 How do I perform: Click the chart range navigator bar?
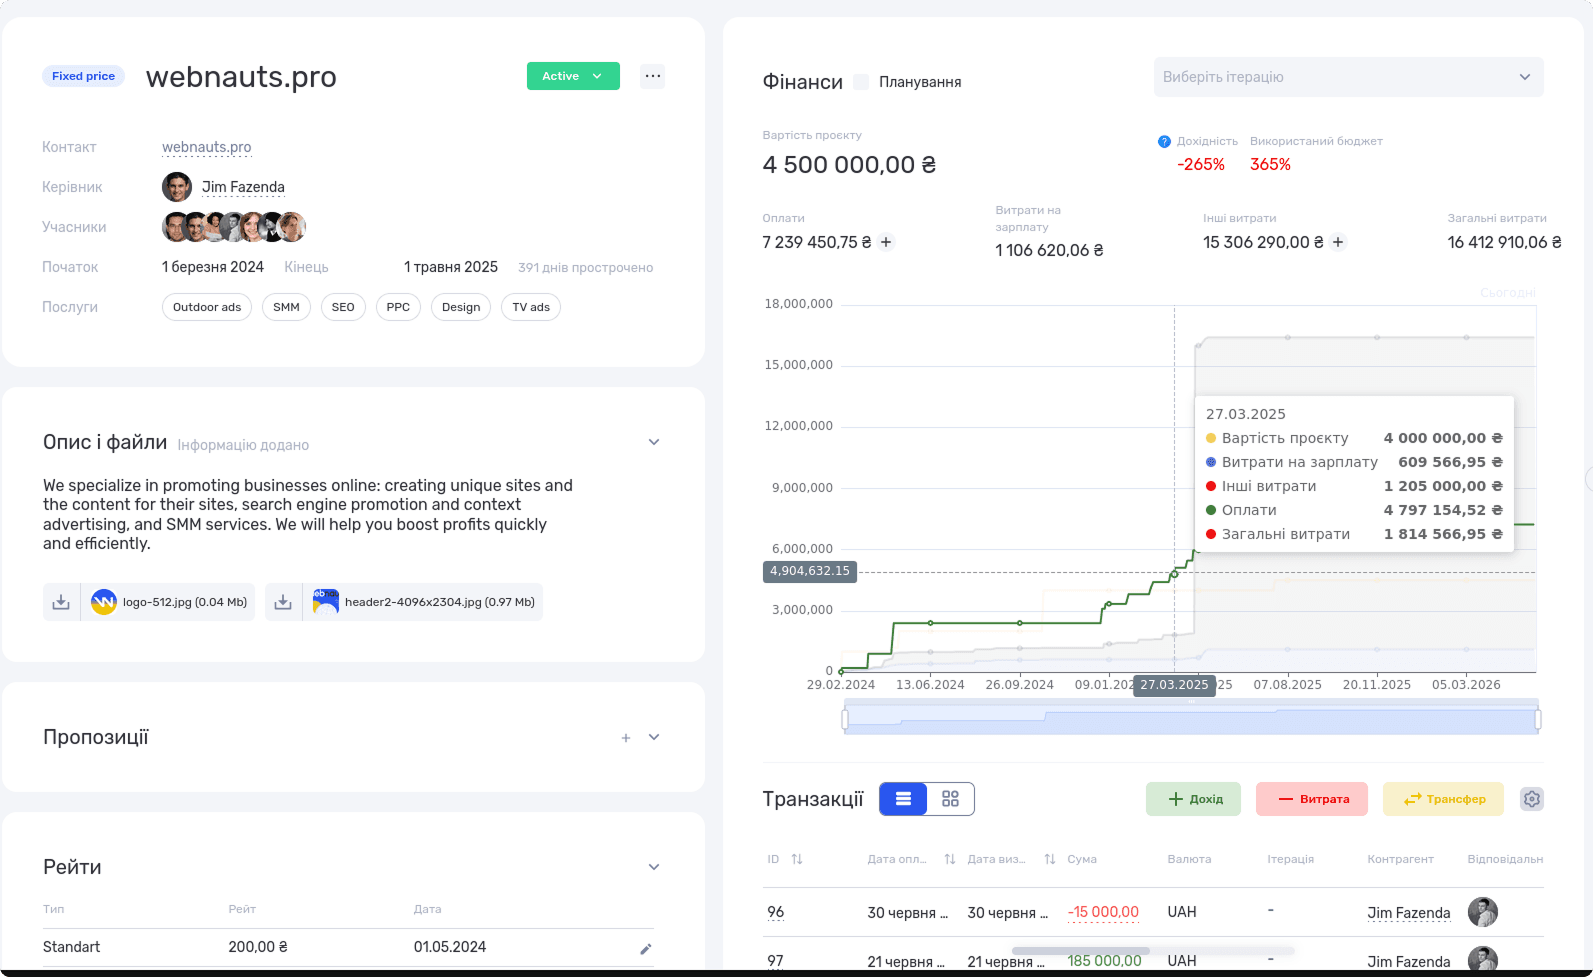click(x=1191, y=719)
